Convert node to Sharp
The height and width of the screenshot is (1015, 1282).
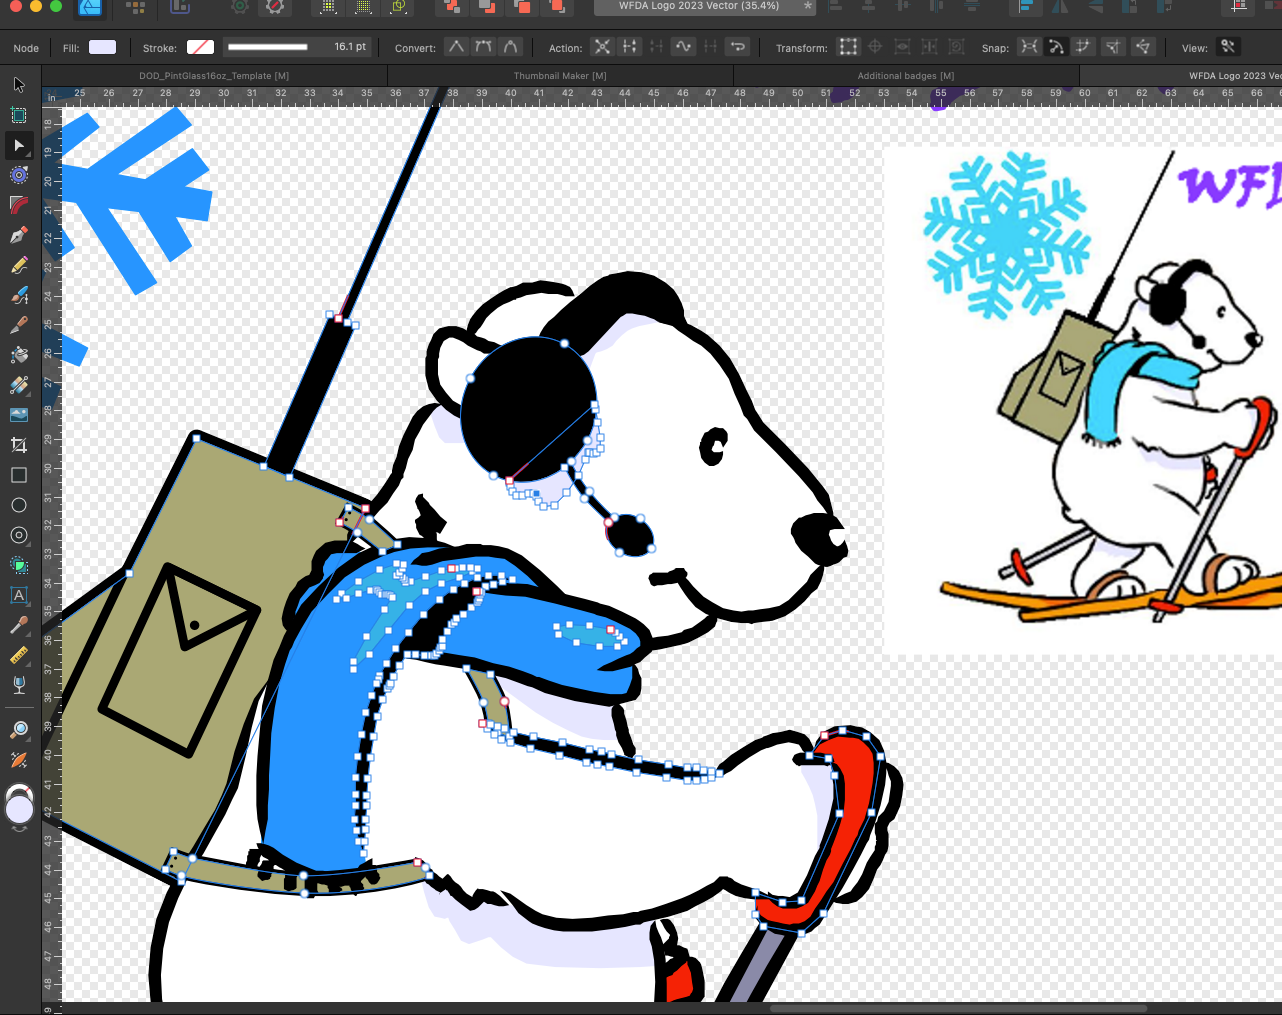(x=456, y=47)
